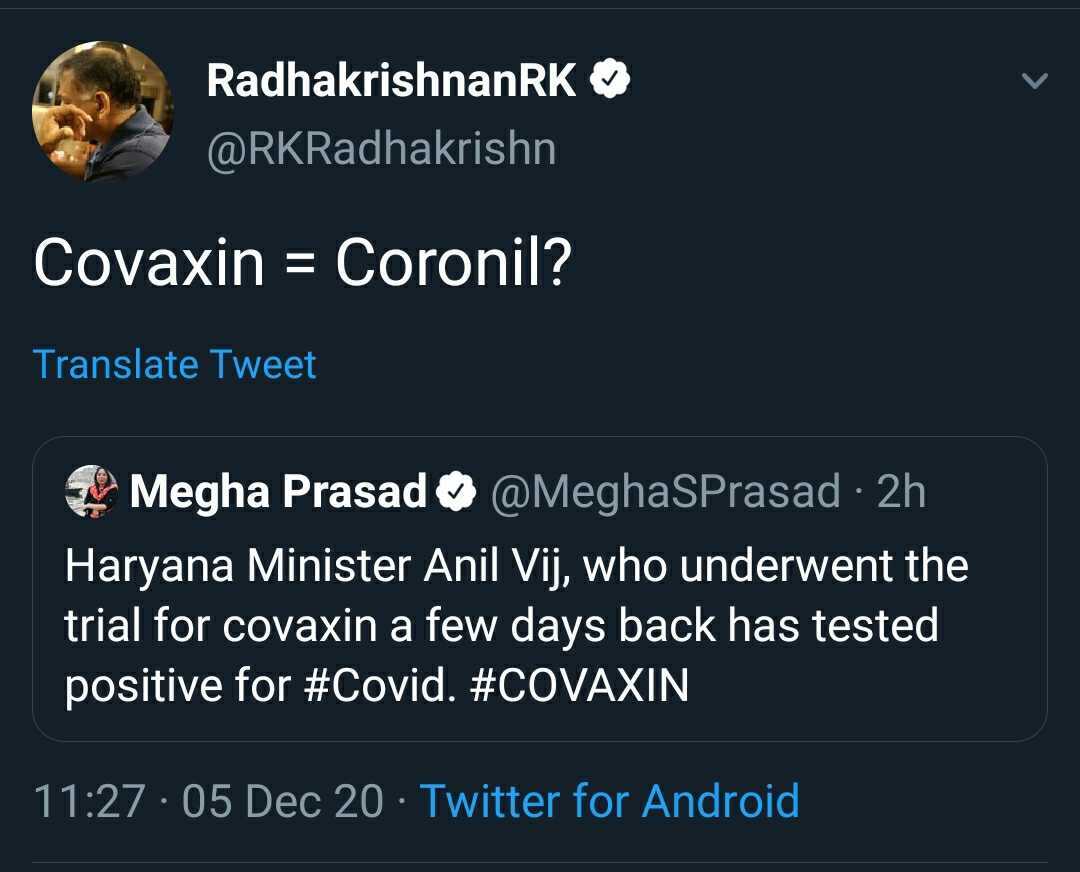Open the quoted tweet about Anil Vij

[x=540, y=626]
